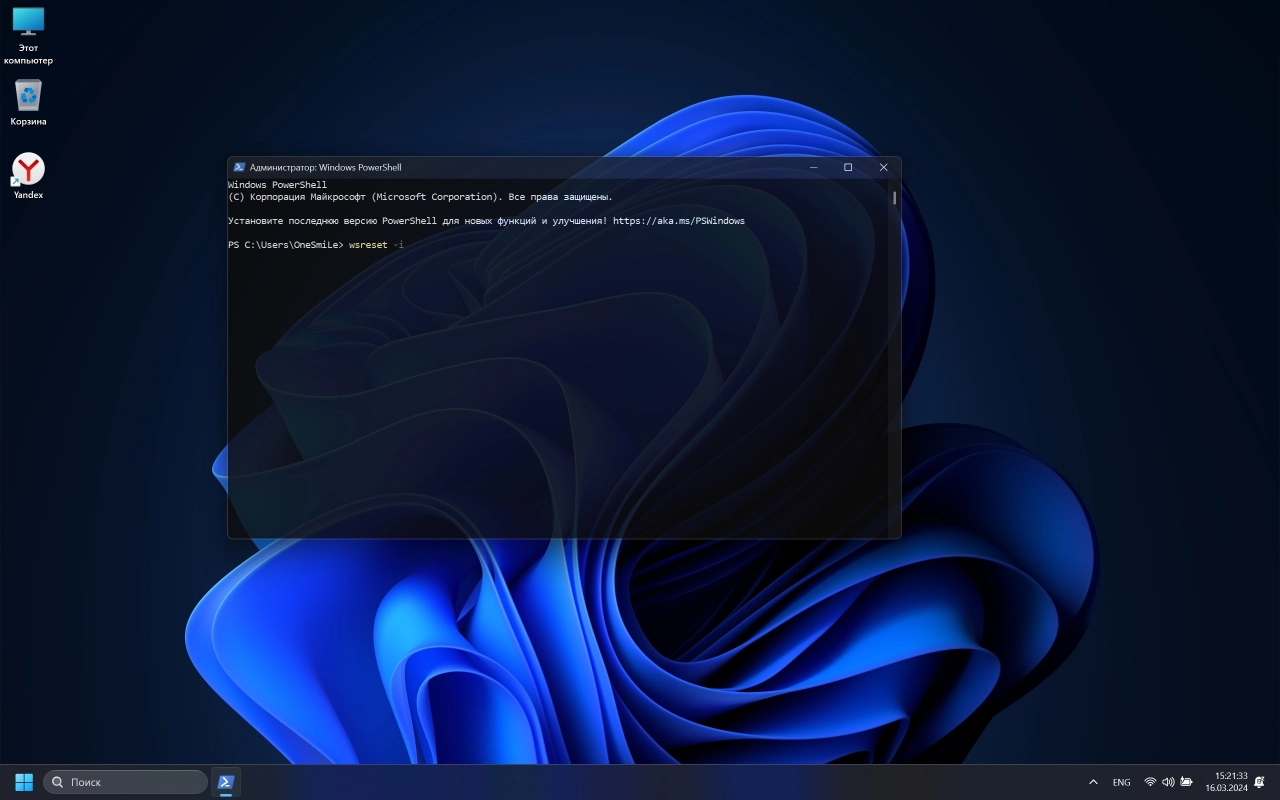This screenshot has height=800, width=1280.
Task: Click the PowerShell icon on the taskbar
Action: 226,782
